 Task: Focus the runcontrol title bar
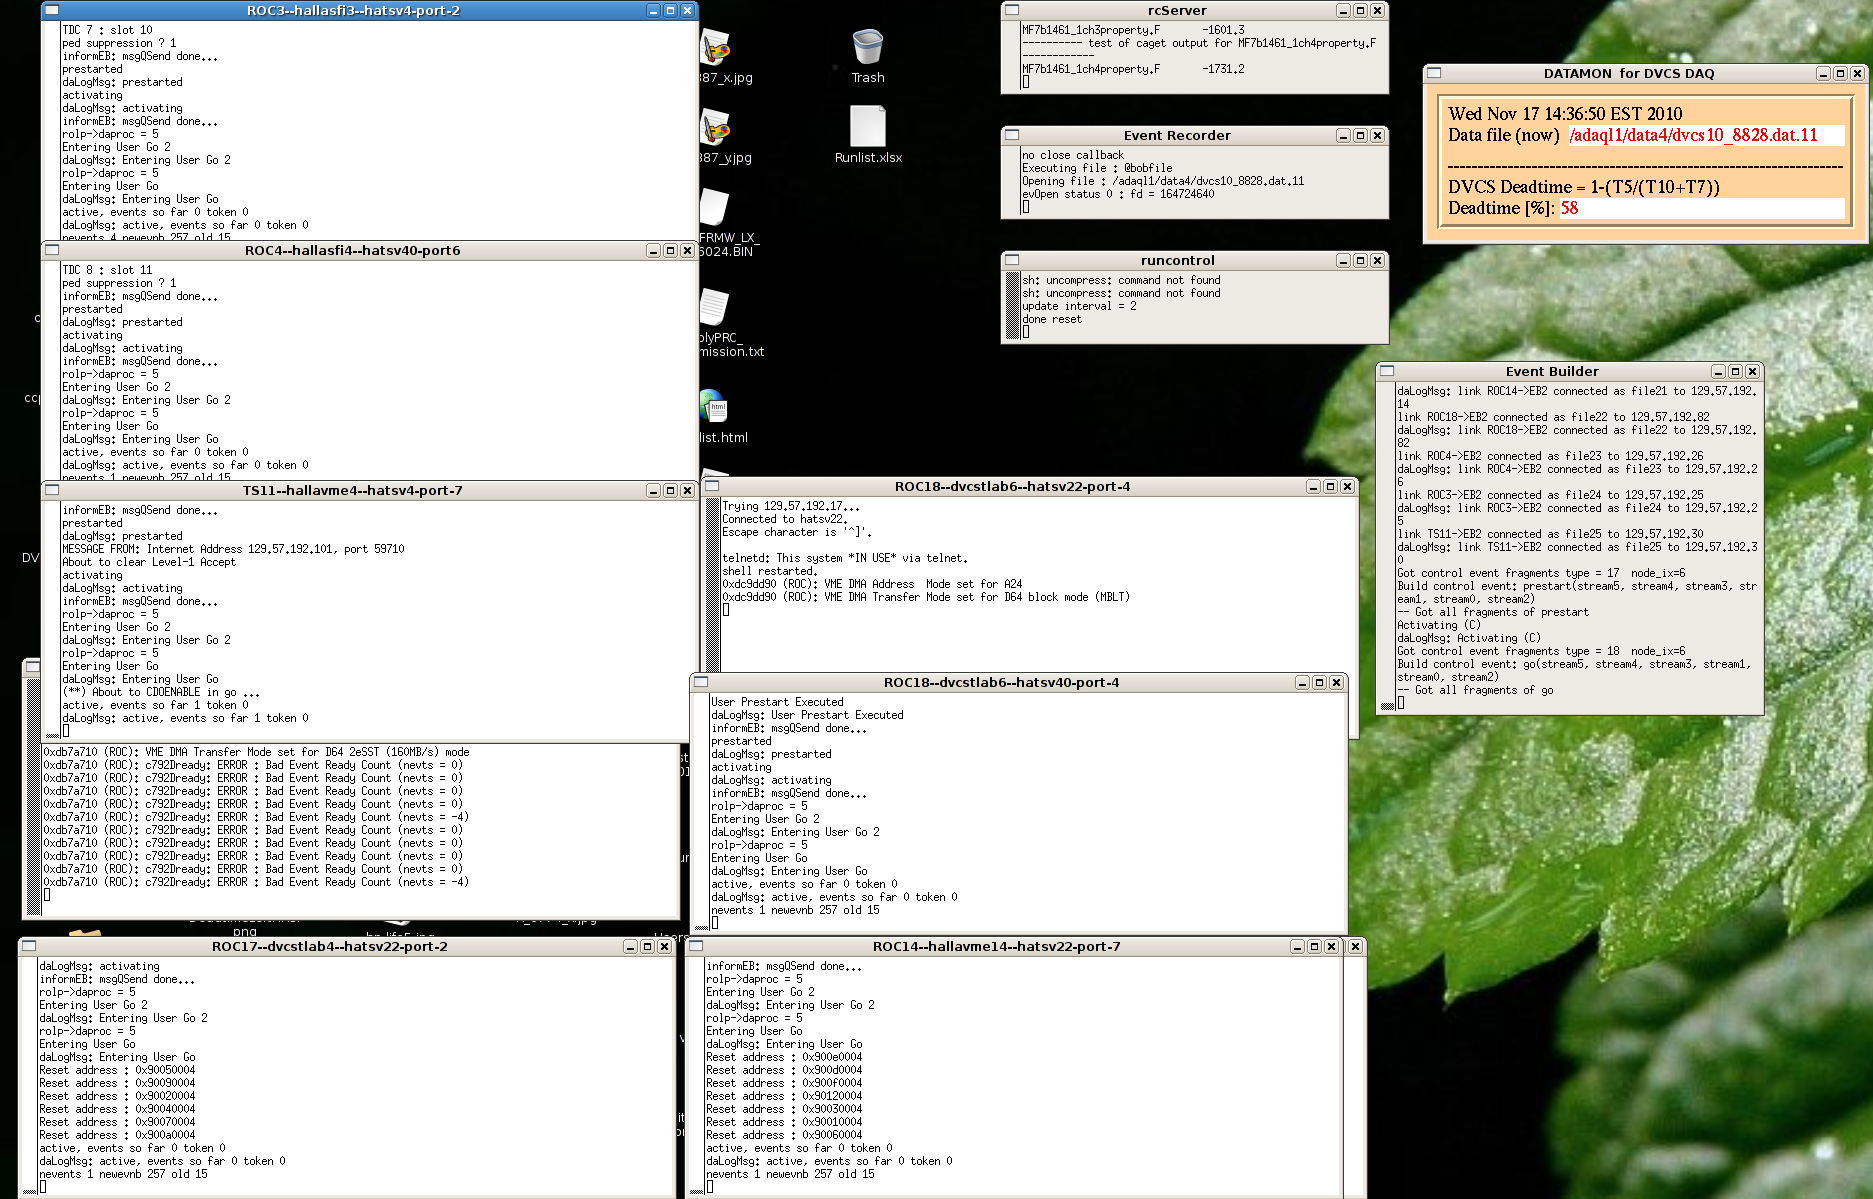(1177, 260)
